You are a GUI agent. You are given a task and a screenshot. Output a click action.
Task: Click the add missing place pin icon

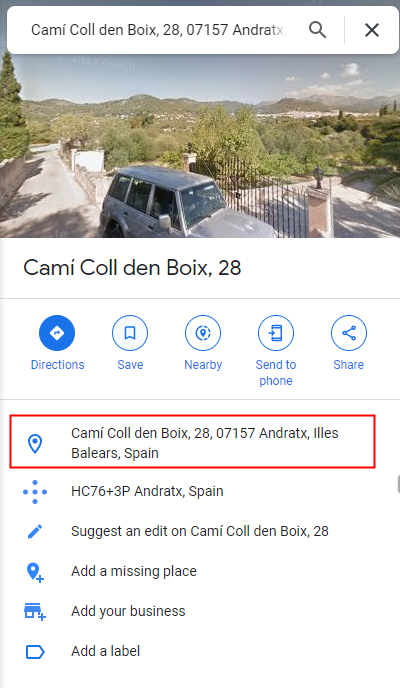35,572
